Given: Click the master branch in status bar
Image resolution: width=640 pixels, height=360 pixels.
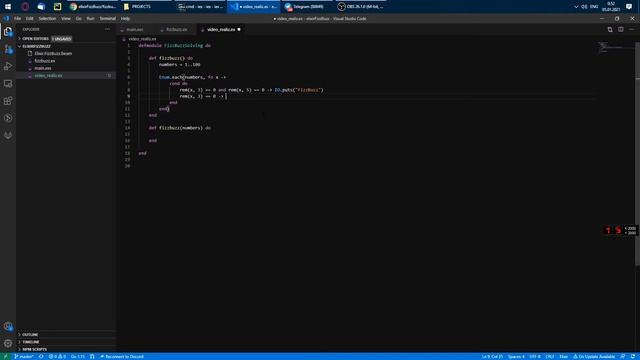Looking at the screenshot, I should pos(24,356).
